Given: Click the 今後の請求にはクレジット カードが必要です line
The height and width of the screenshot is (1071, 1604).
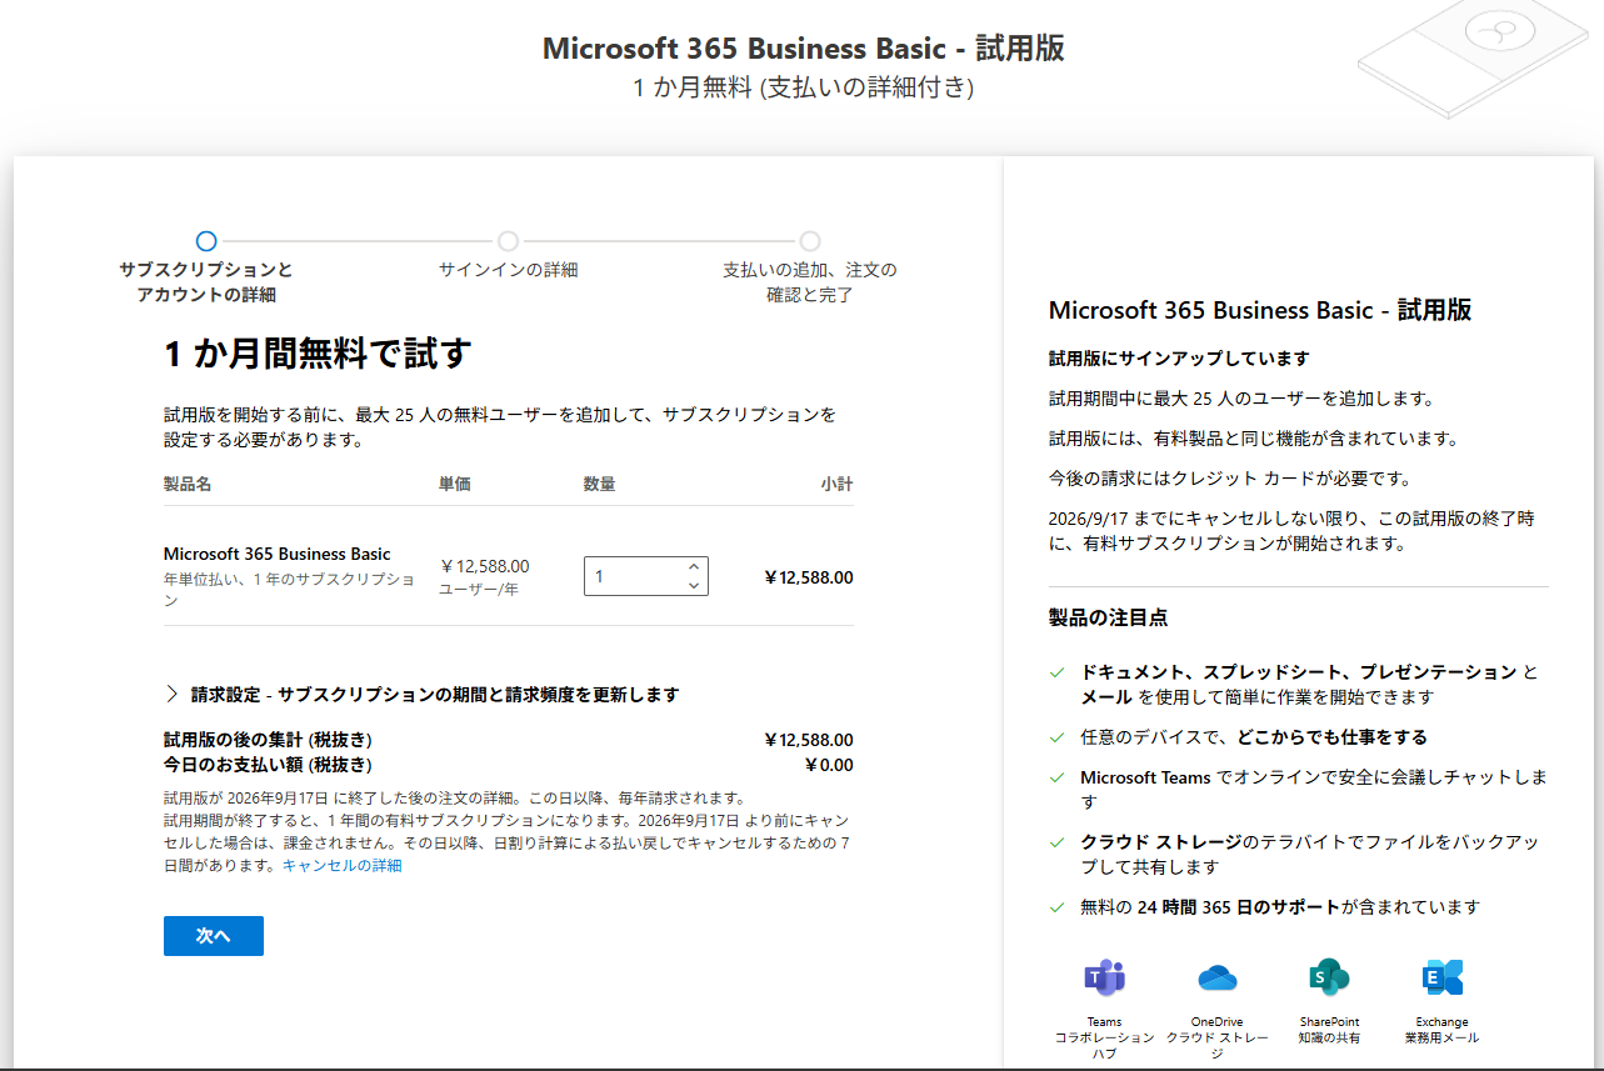Looking at the screenshot, I should click(x=1232, y=478).
